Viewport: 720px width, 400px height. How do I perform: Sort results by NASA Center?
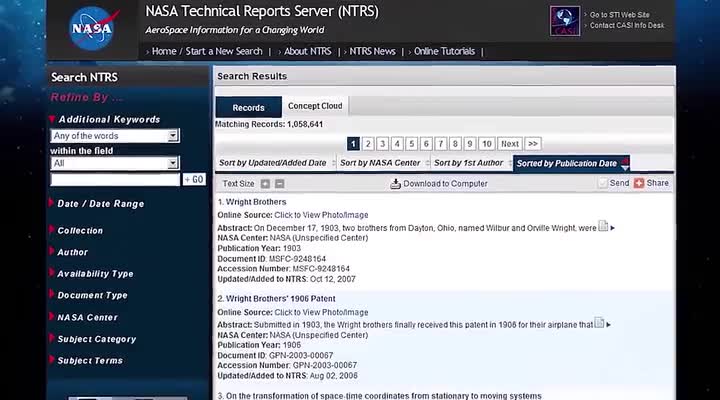380,163
